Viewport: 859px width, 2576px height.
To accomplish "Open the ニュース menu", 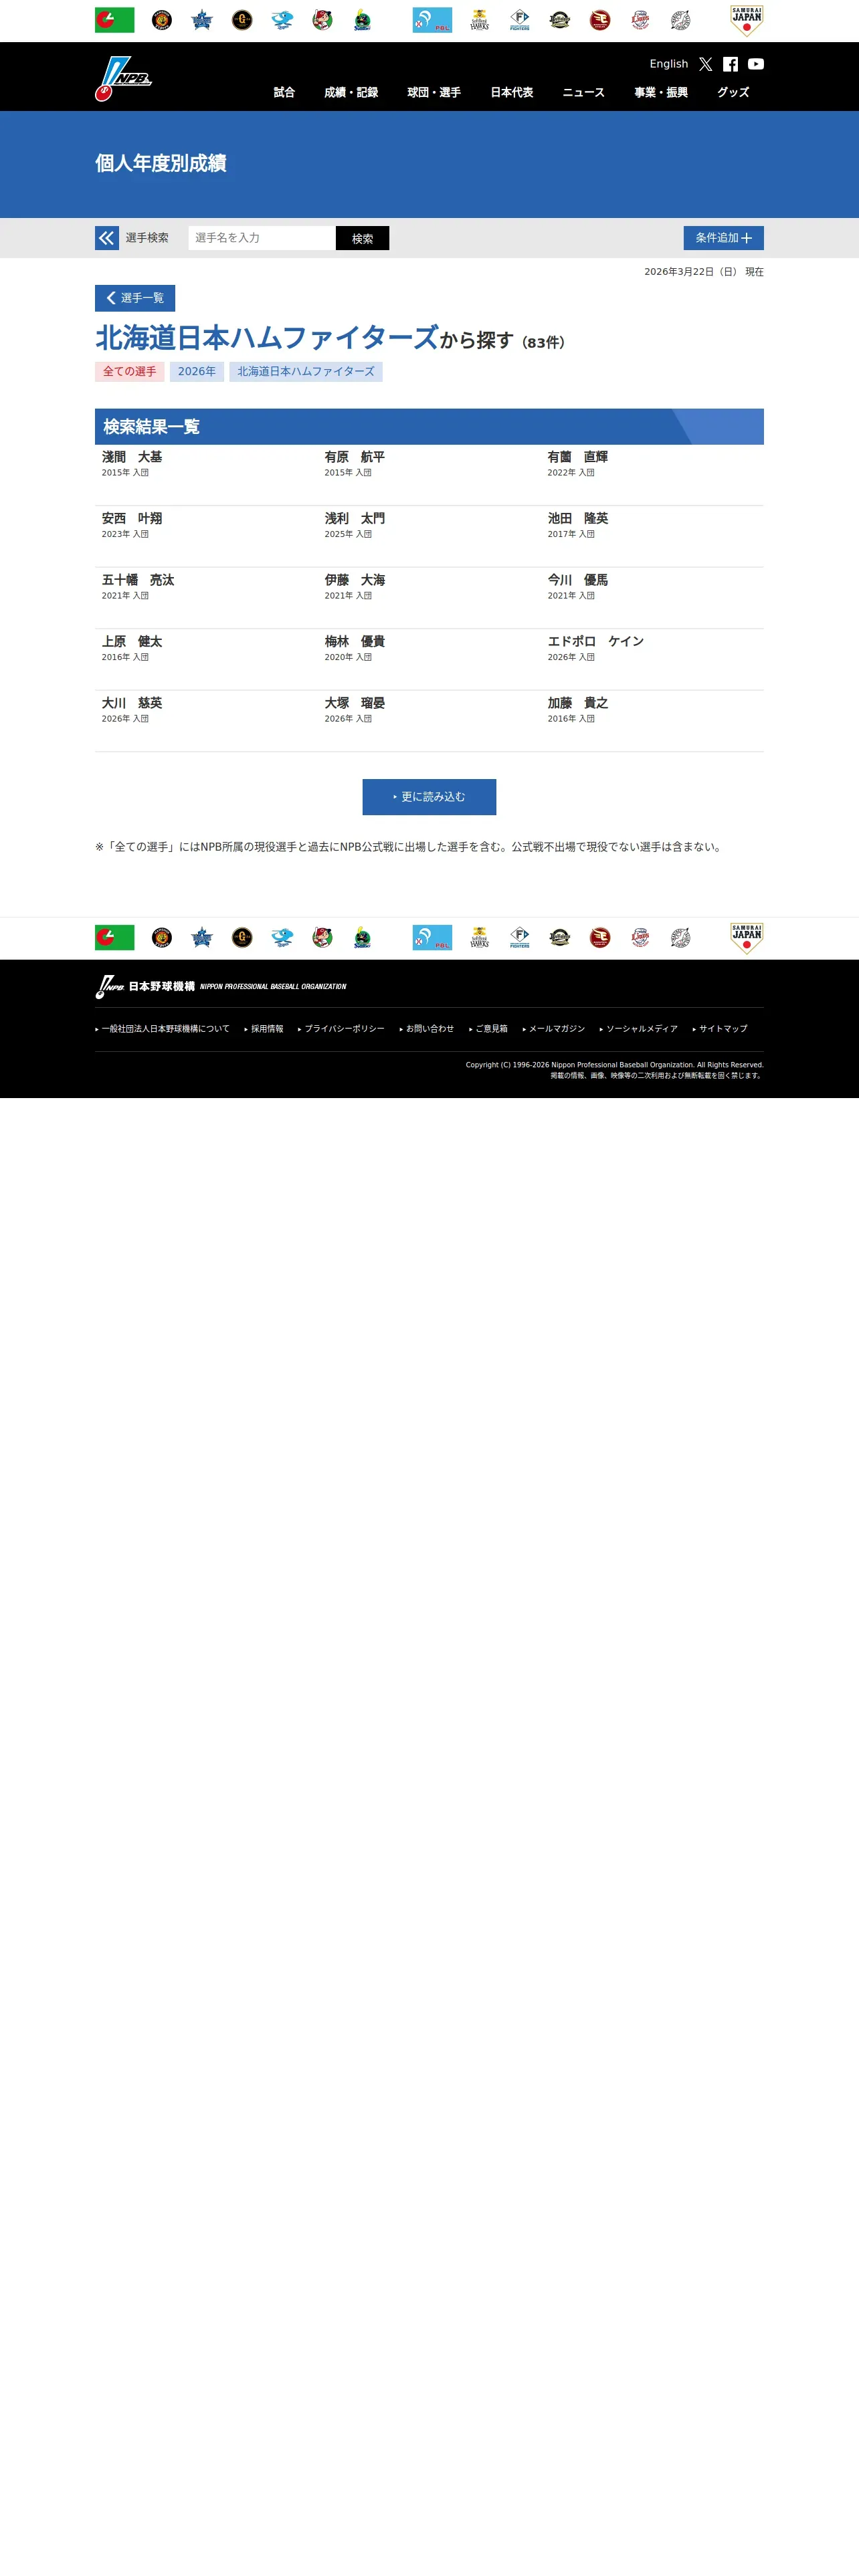I will click(584, 92).
